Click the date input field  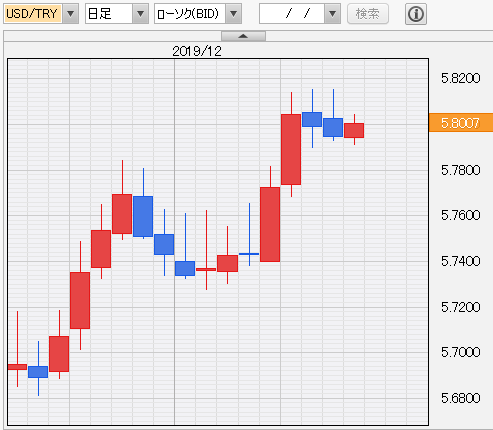(x=292, y=14)
